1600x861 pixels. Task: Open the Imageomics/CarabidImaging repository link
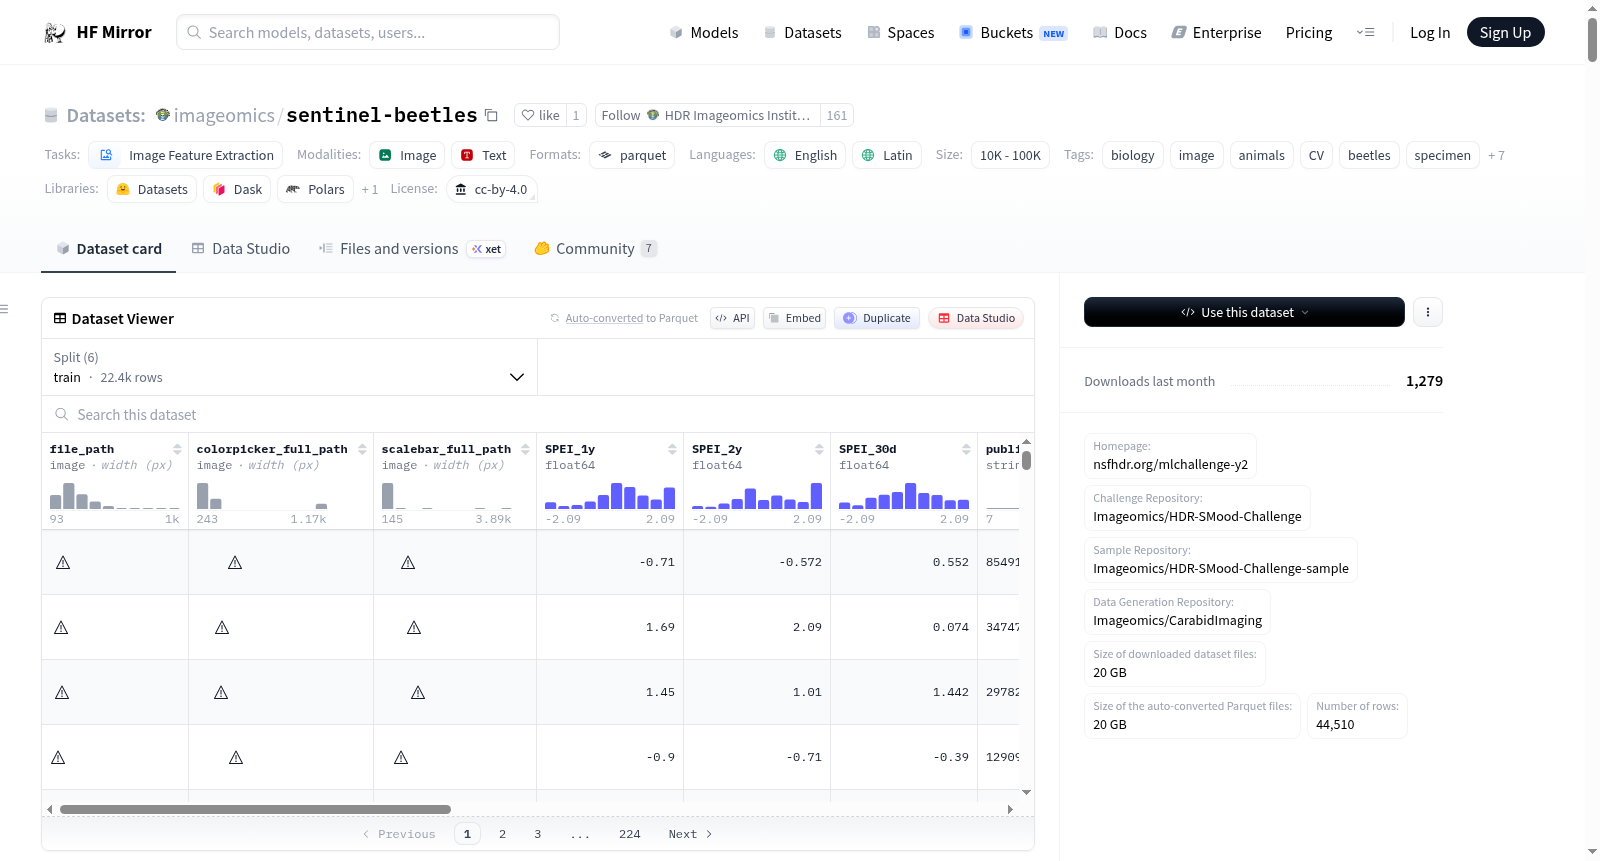(1177, 621)
